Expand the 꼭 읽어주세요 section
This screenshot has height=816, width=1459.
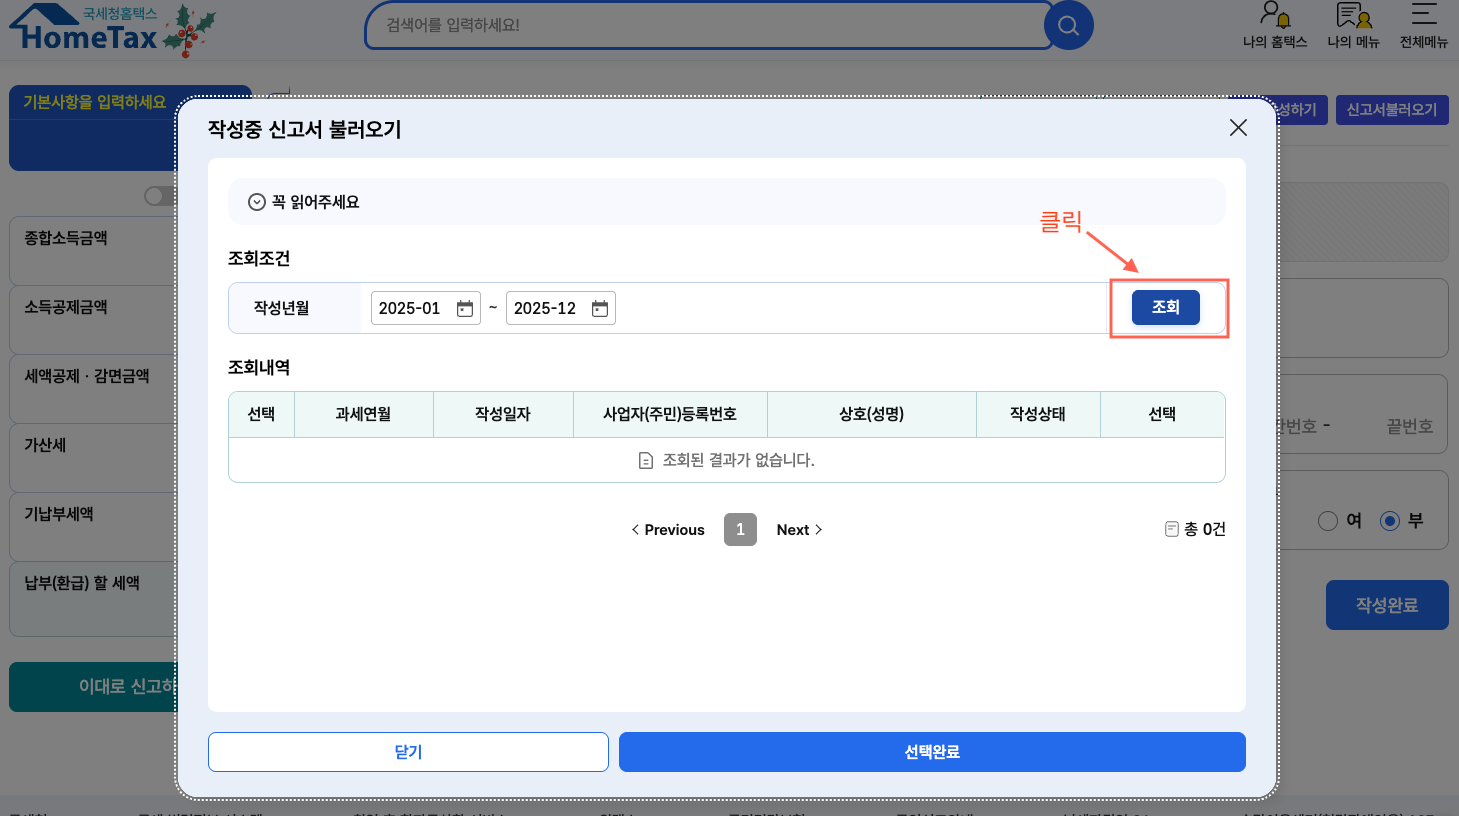(x=257, y=202)
